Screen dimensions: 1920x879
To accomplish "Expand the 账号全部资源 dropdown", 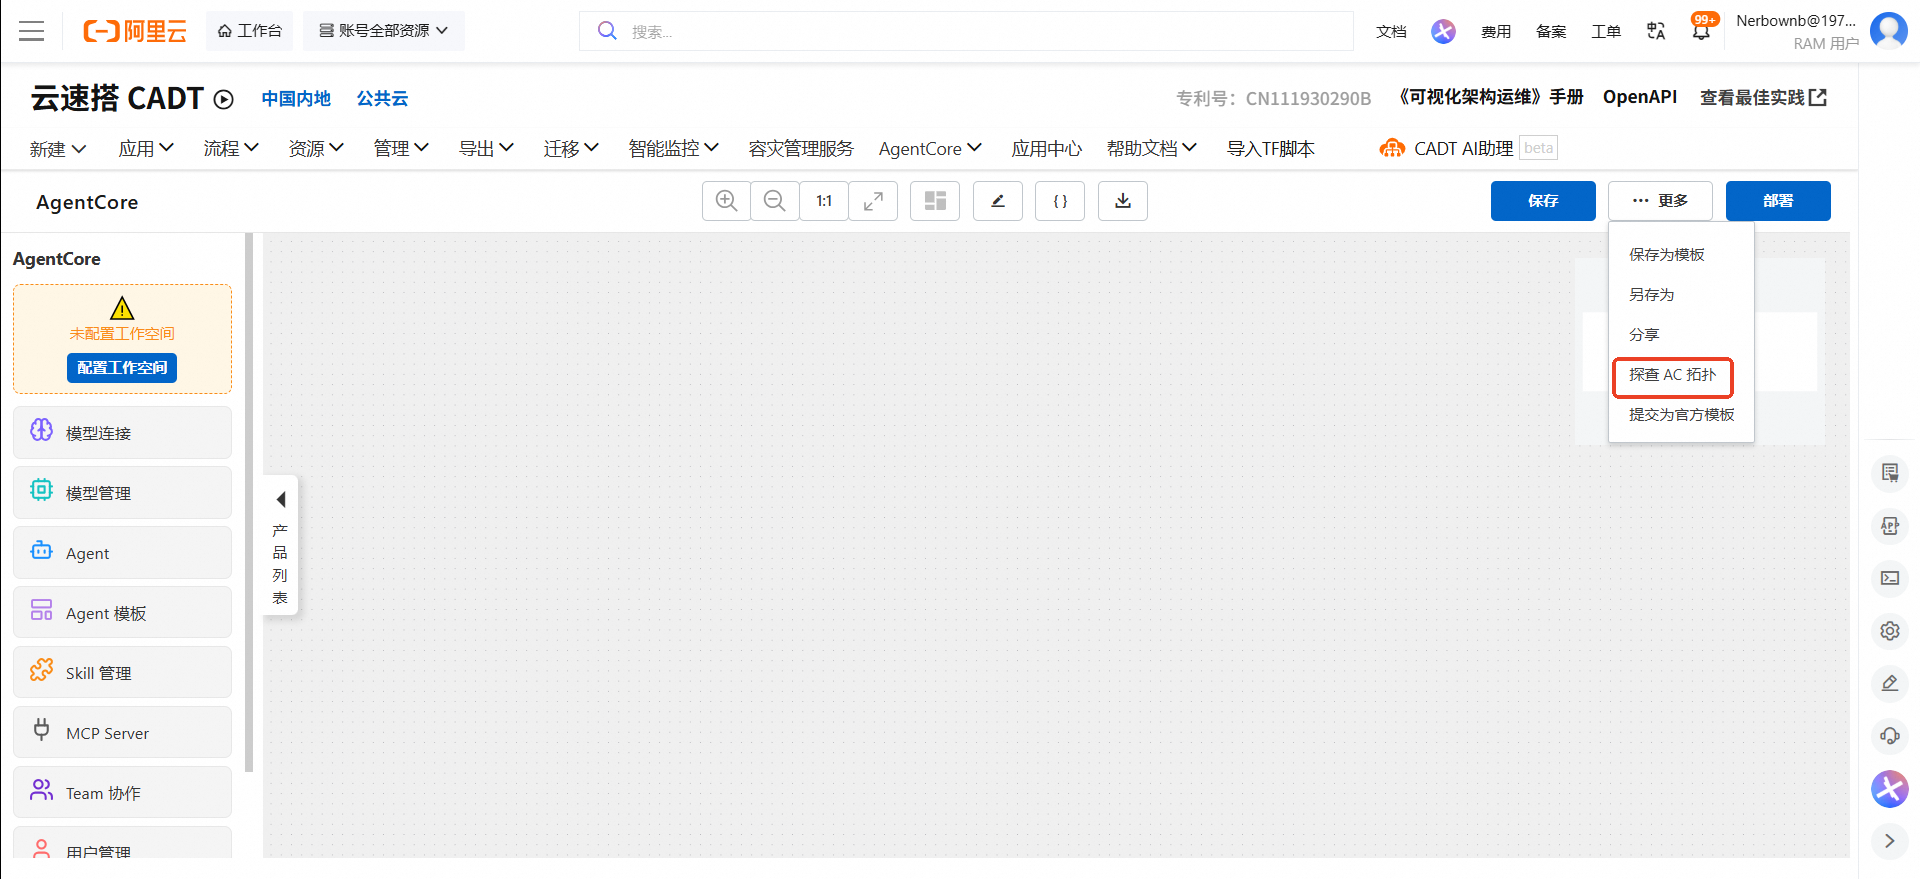I will pos(383,31).
